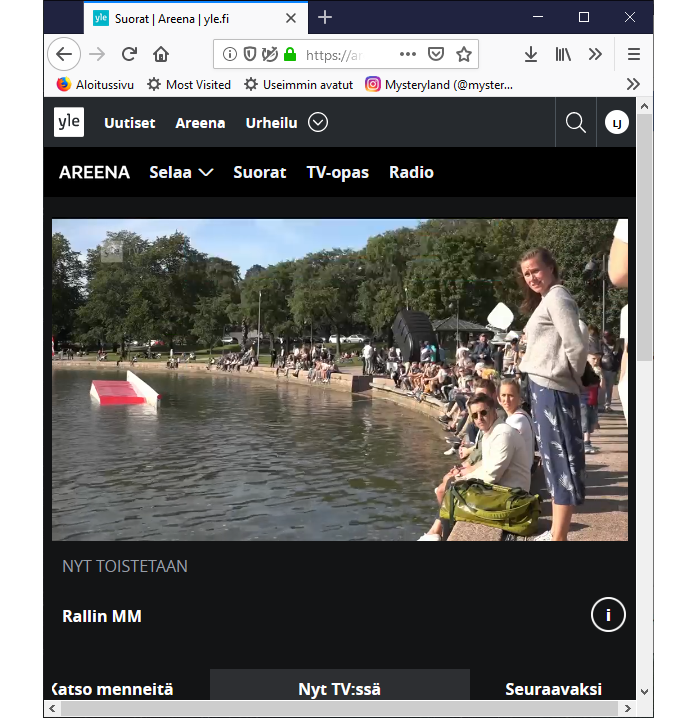Switch to the Nyt TV:ssä tab

coord(339,689)
